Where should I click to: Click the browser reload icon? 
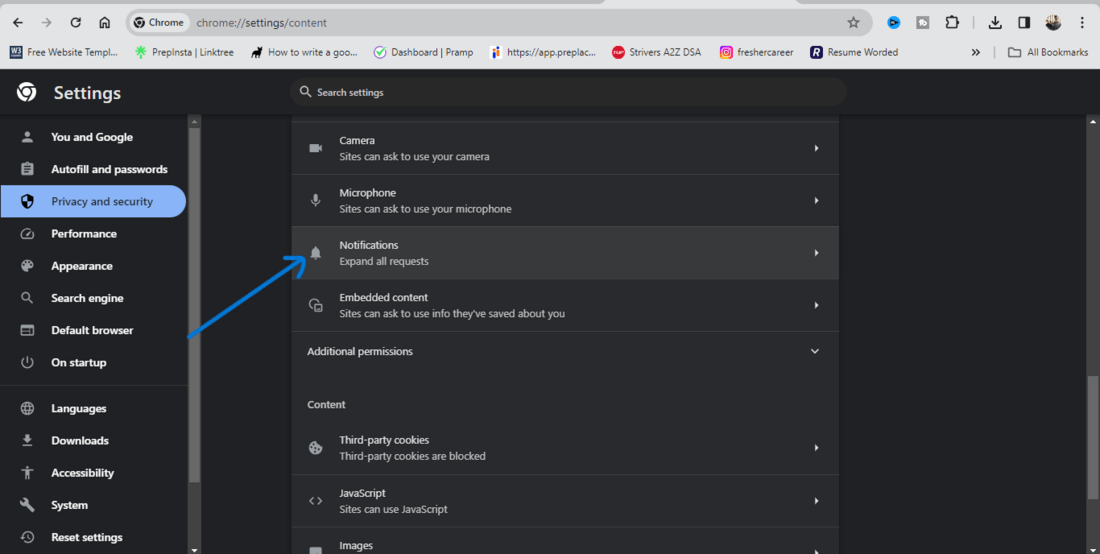click(x=76, y=22)
